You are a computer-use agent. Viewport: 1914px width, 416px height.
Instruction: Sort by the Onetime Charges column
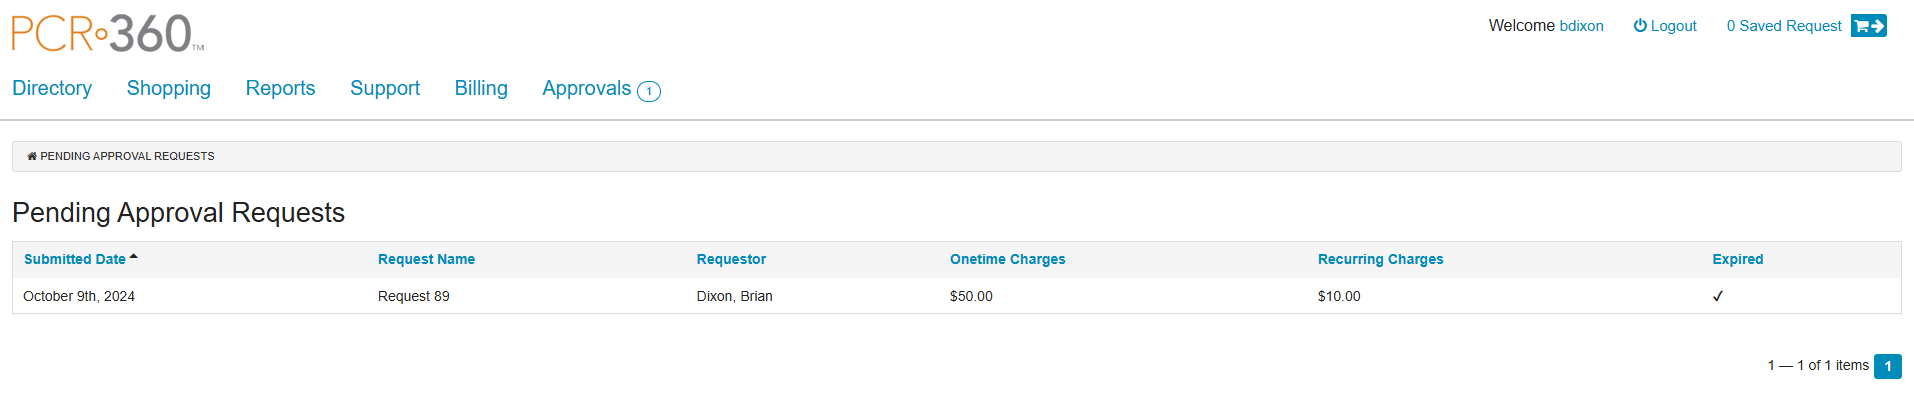1007,259
